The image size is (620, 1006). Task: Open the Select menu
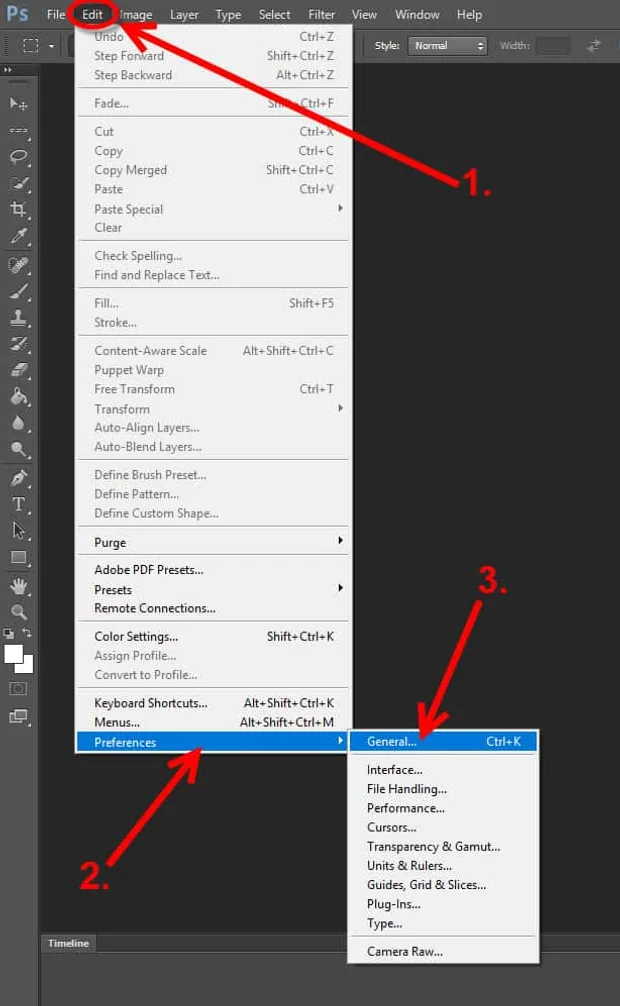(274, 14)
